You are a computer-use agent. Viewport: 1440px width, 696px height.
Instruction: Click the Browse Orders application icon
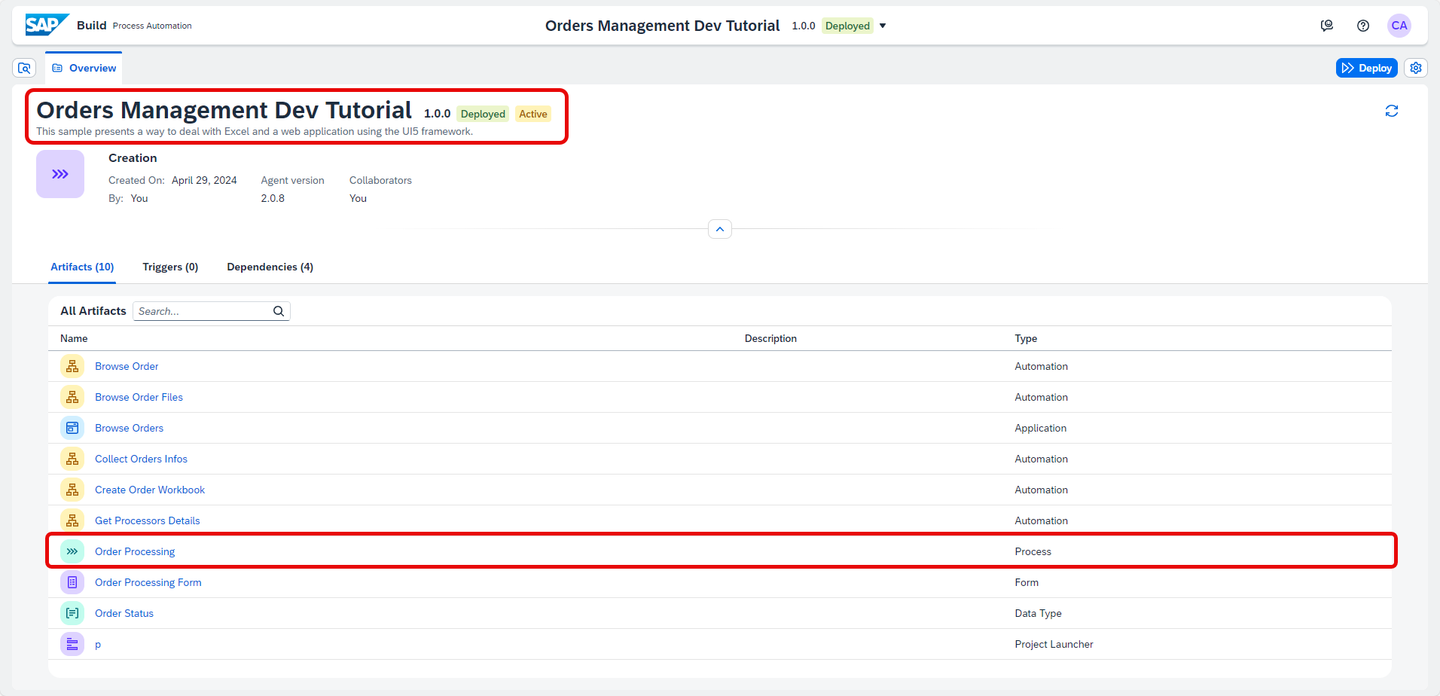pyautogui.click(x=72, y=428)
